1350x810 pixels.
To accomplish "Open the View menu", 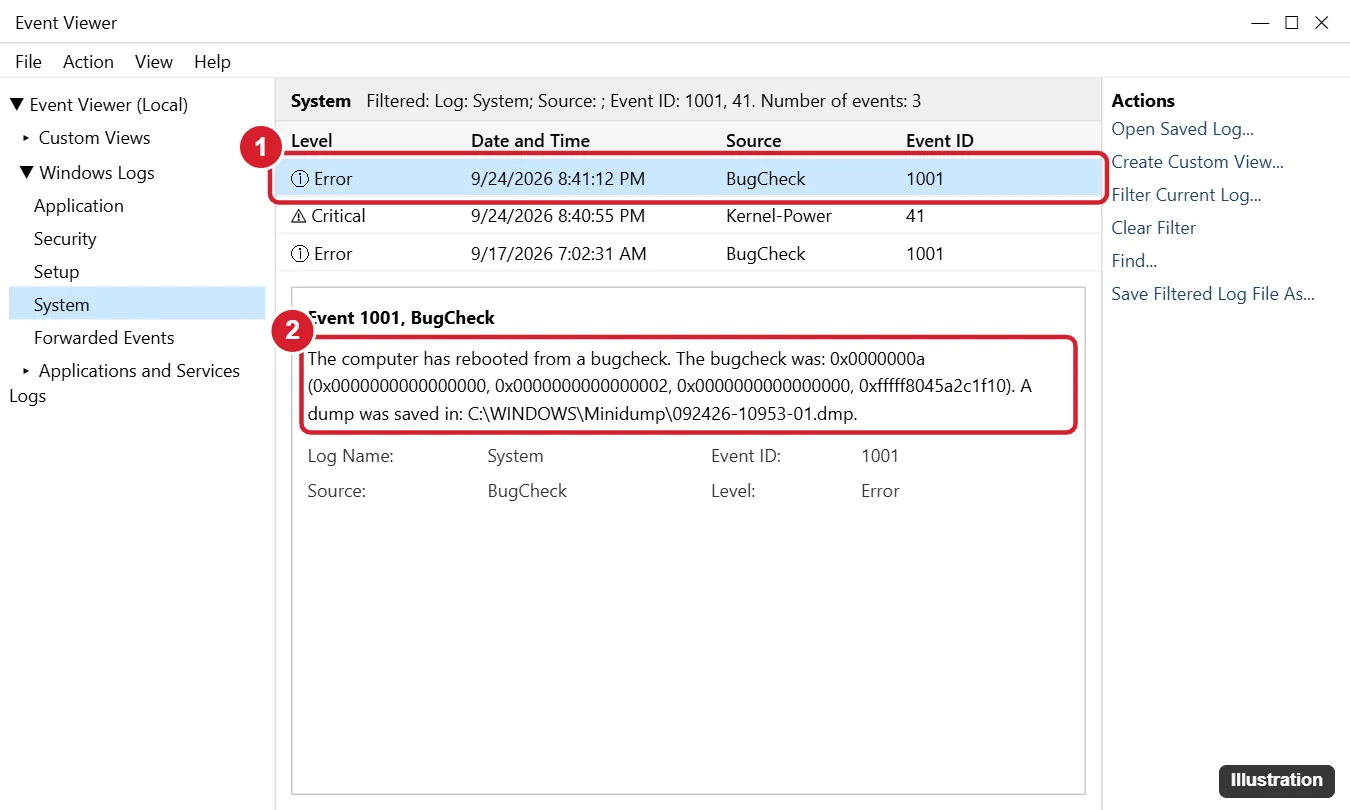I will pos(154,62).
